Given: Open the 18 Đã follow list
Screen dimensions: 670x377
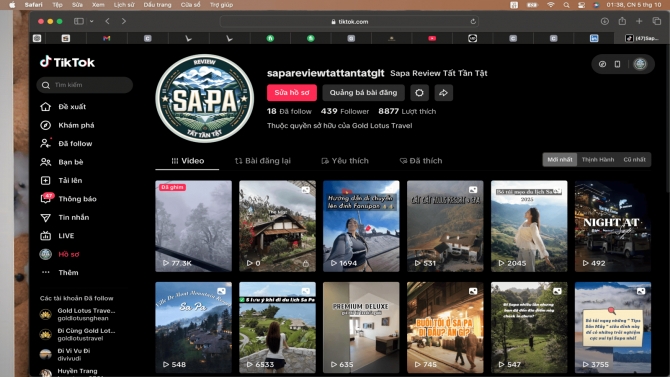Looking at the screenshot, I should pos(289,111).
